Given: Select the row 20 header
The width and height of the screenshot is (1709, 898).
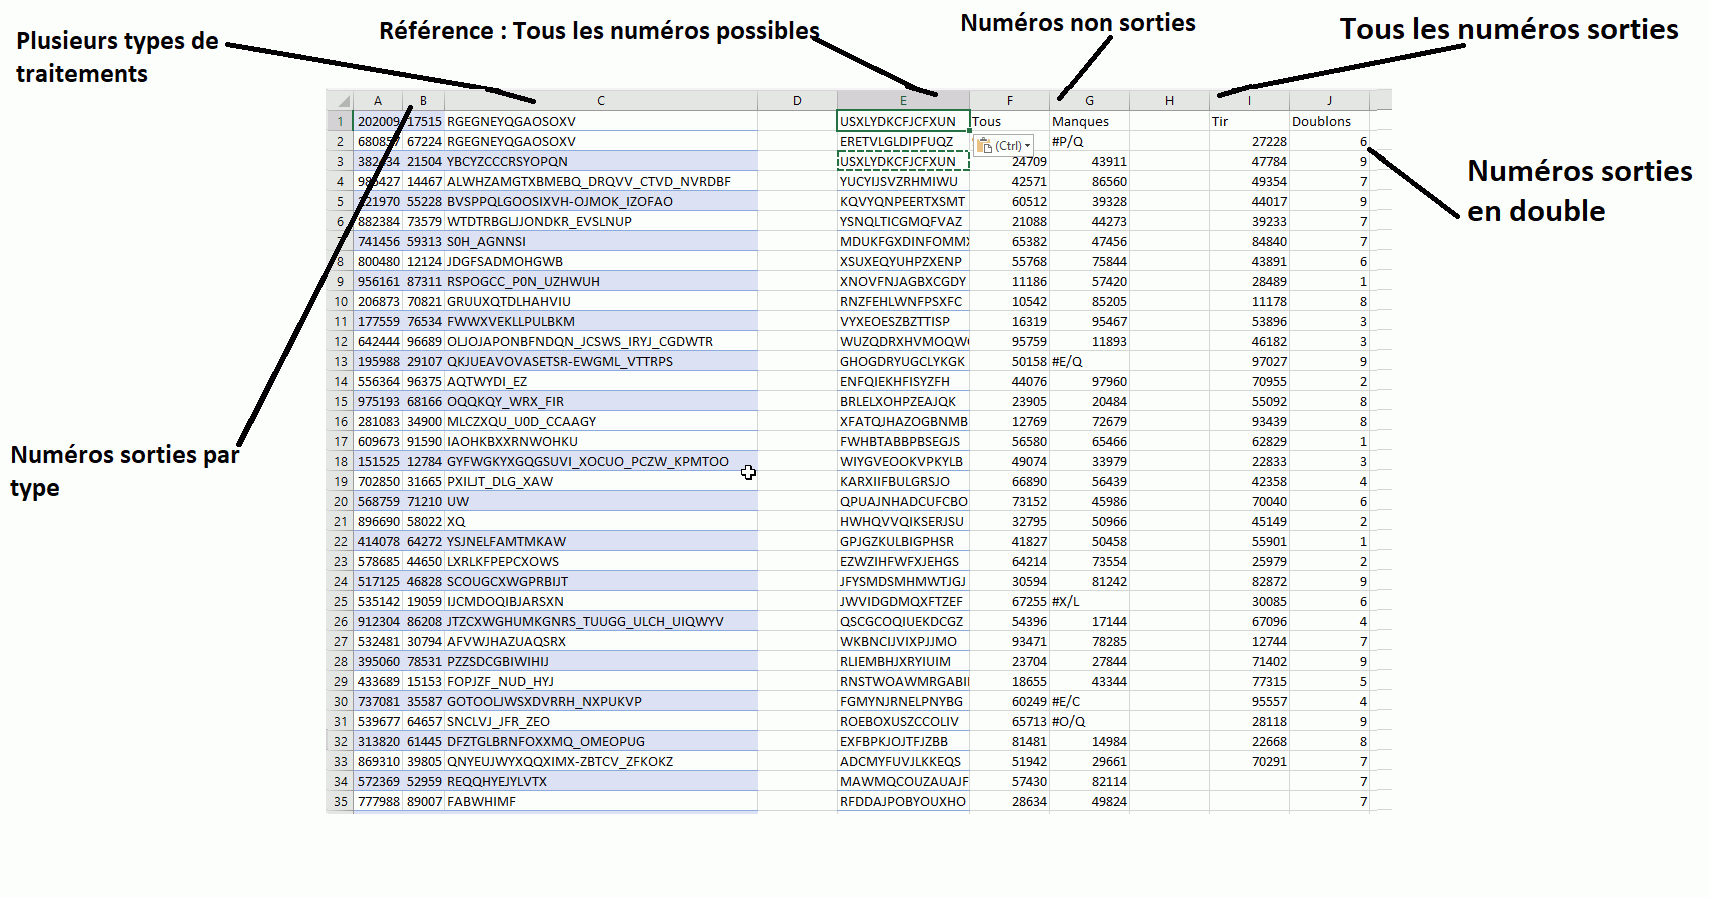Looking at the screenshot, I should click(x=341, y=501).
